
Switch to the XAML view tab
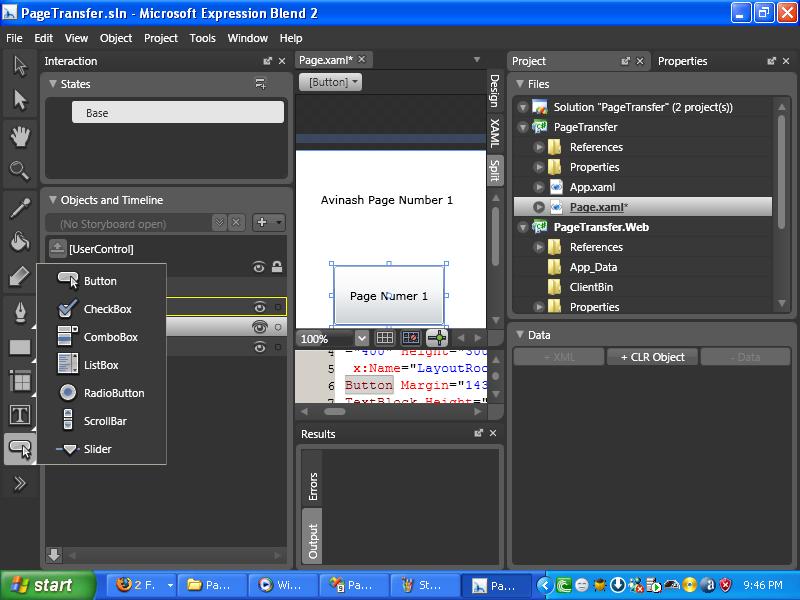(x=494, y=133)
